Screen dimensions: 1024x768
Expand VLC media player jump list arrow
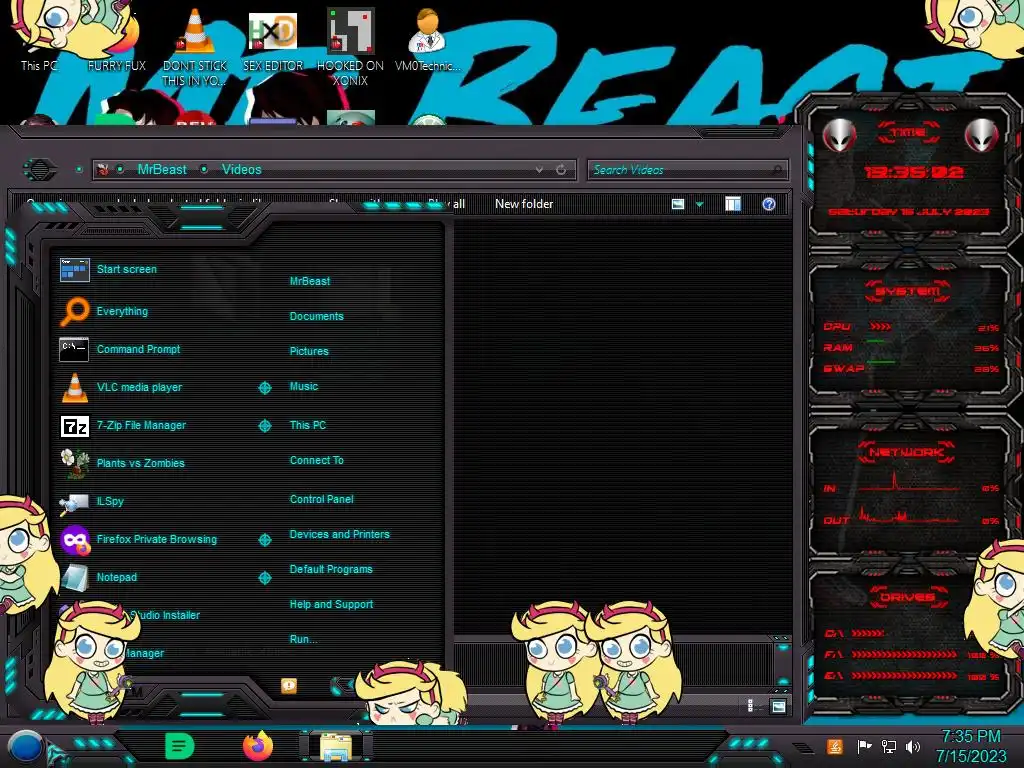pyautogui.click(x=264, y=388)
